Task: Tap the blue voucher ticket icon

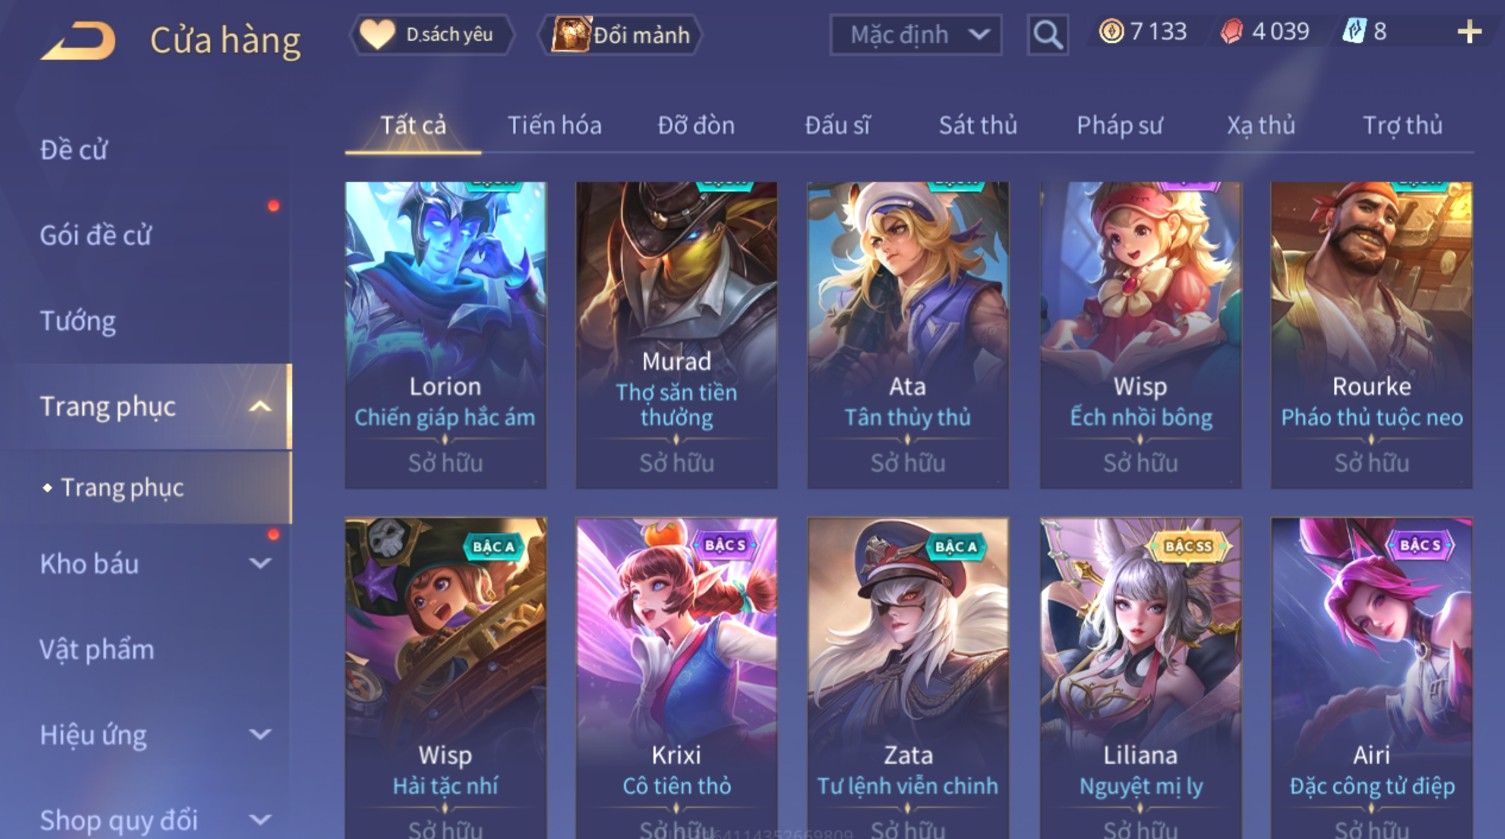Action: (x=1353, y=32)
